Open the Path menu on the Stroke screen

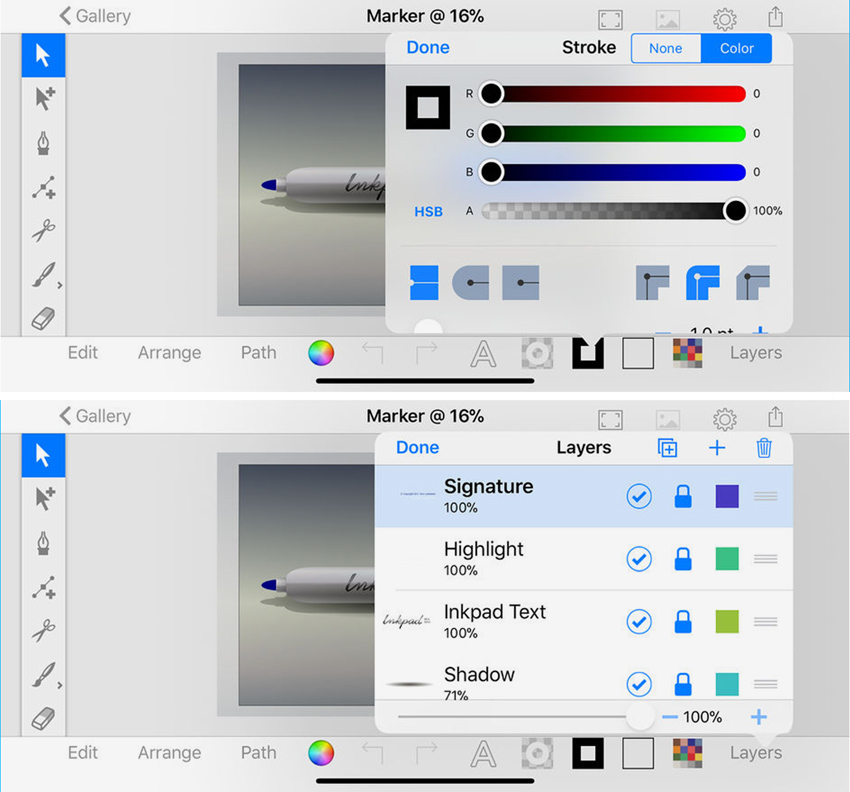point(259,353)
